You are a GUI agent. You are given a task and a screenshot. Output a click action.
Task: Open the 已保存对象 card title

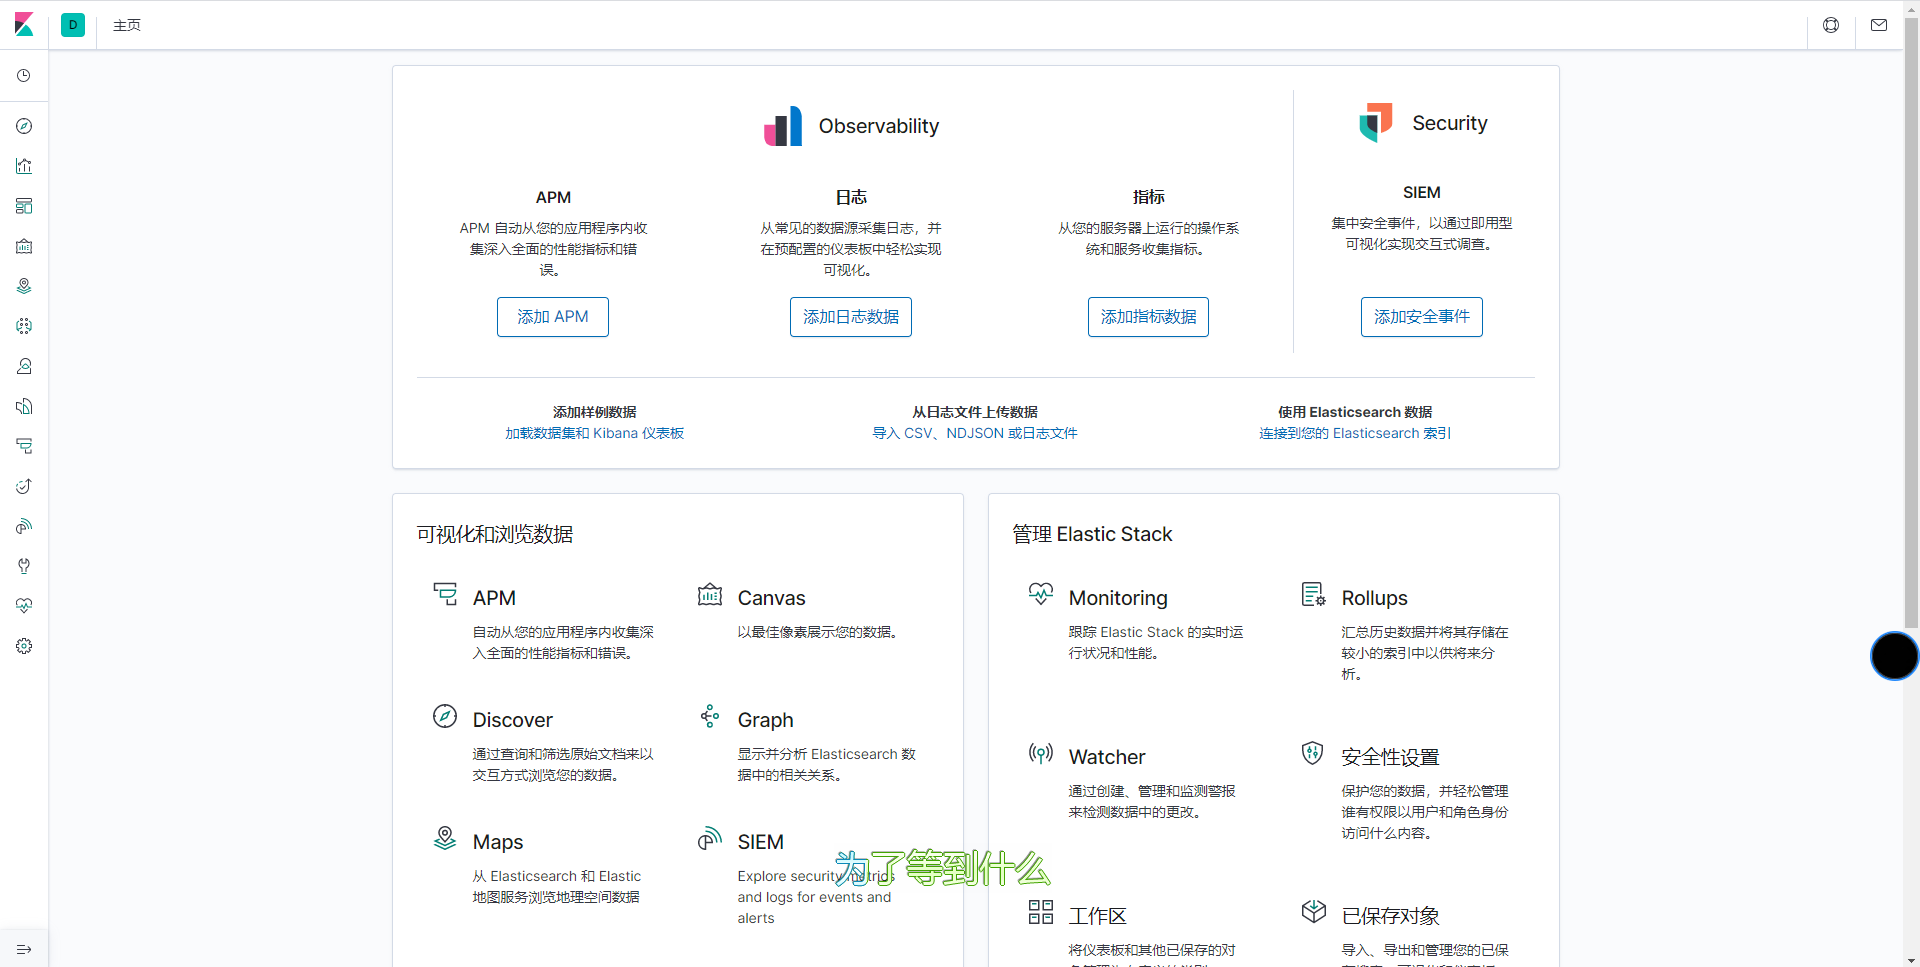(x=1390, y=916)
